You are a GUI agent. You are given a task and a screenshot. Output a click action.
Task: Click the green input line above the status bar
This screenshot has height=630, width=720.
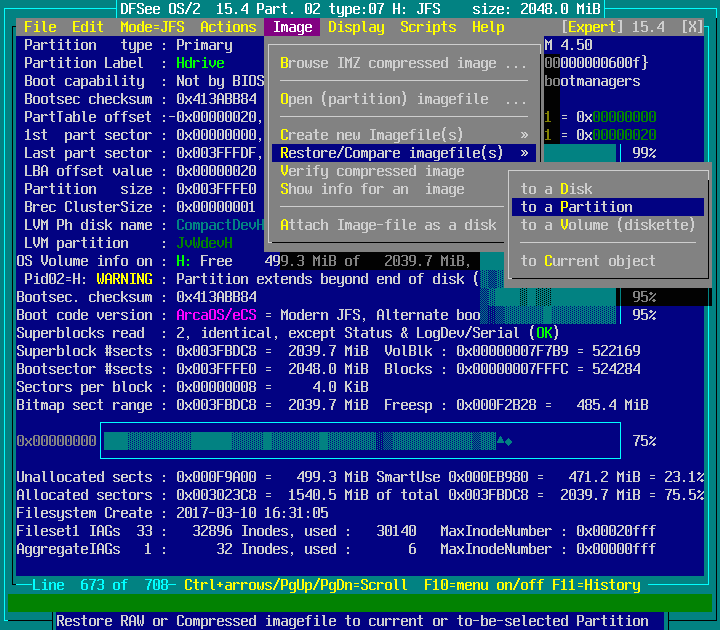(360, 603)
